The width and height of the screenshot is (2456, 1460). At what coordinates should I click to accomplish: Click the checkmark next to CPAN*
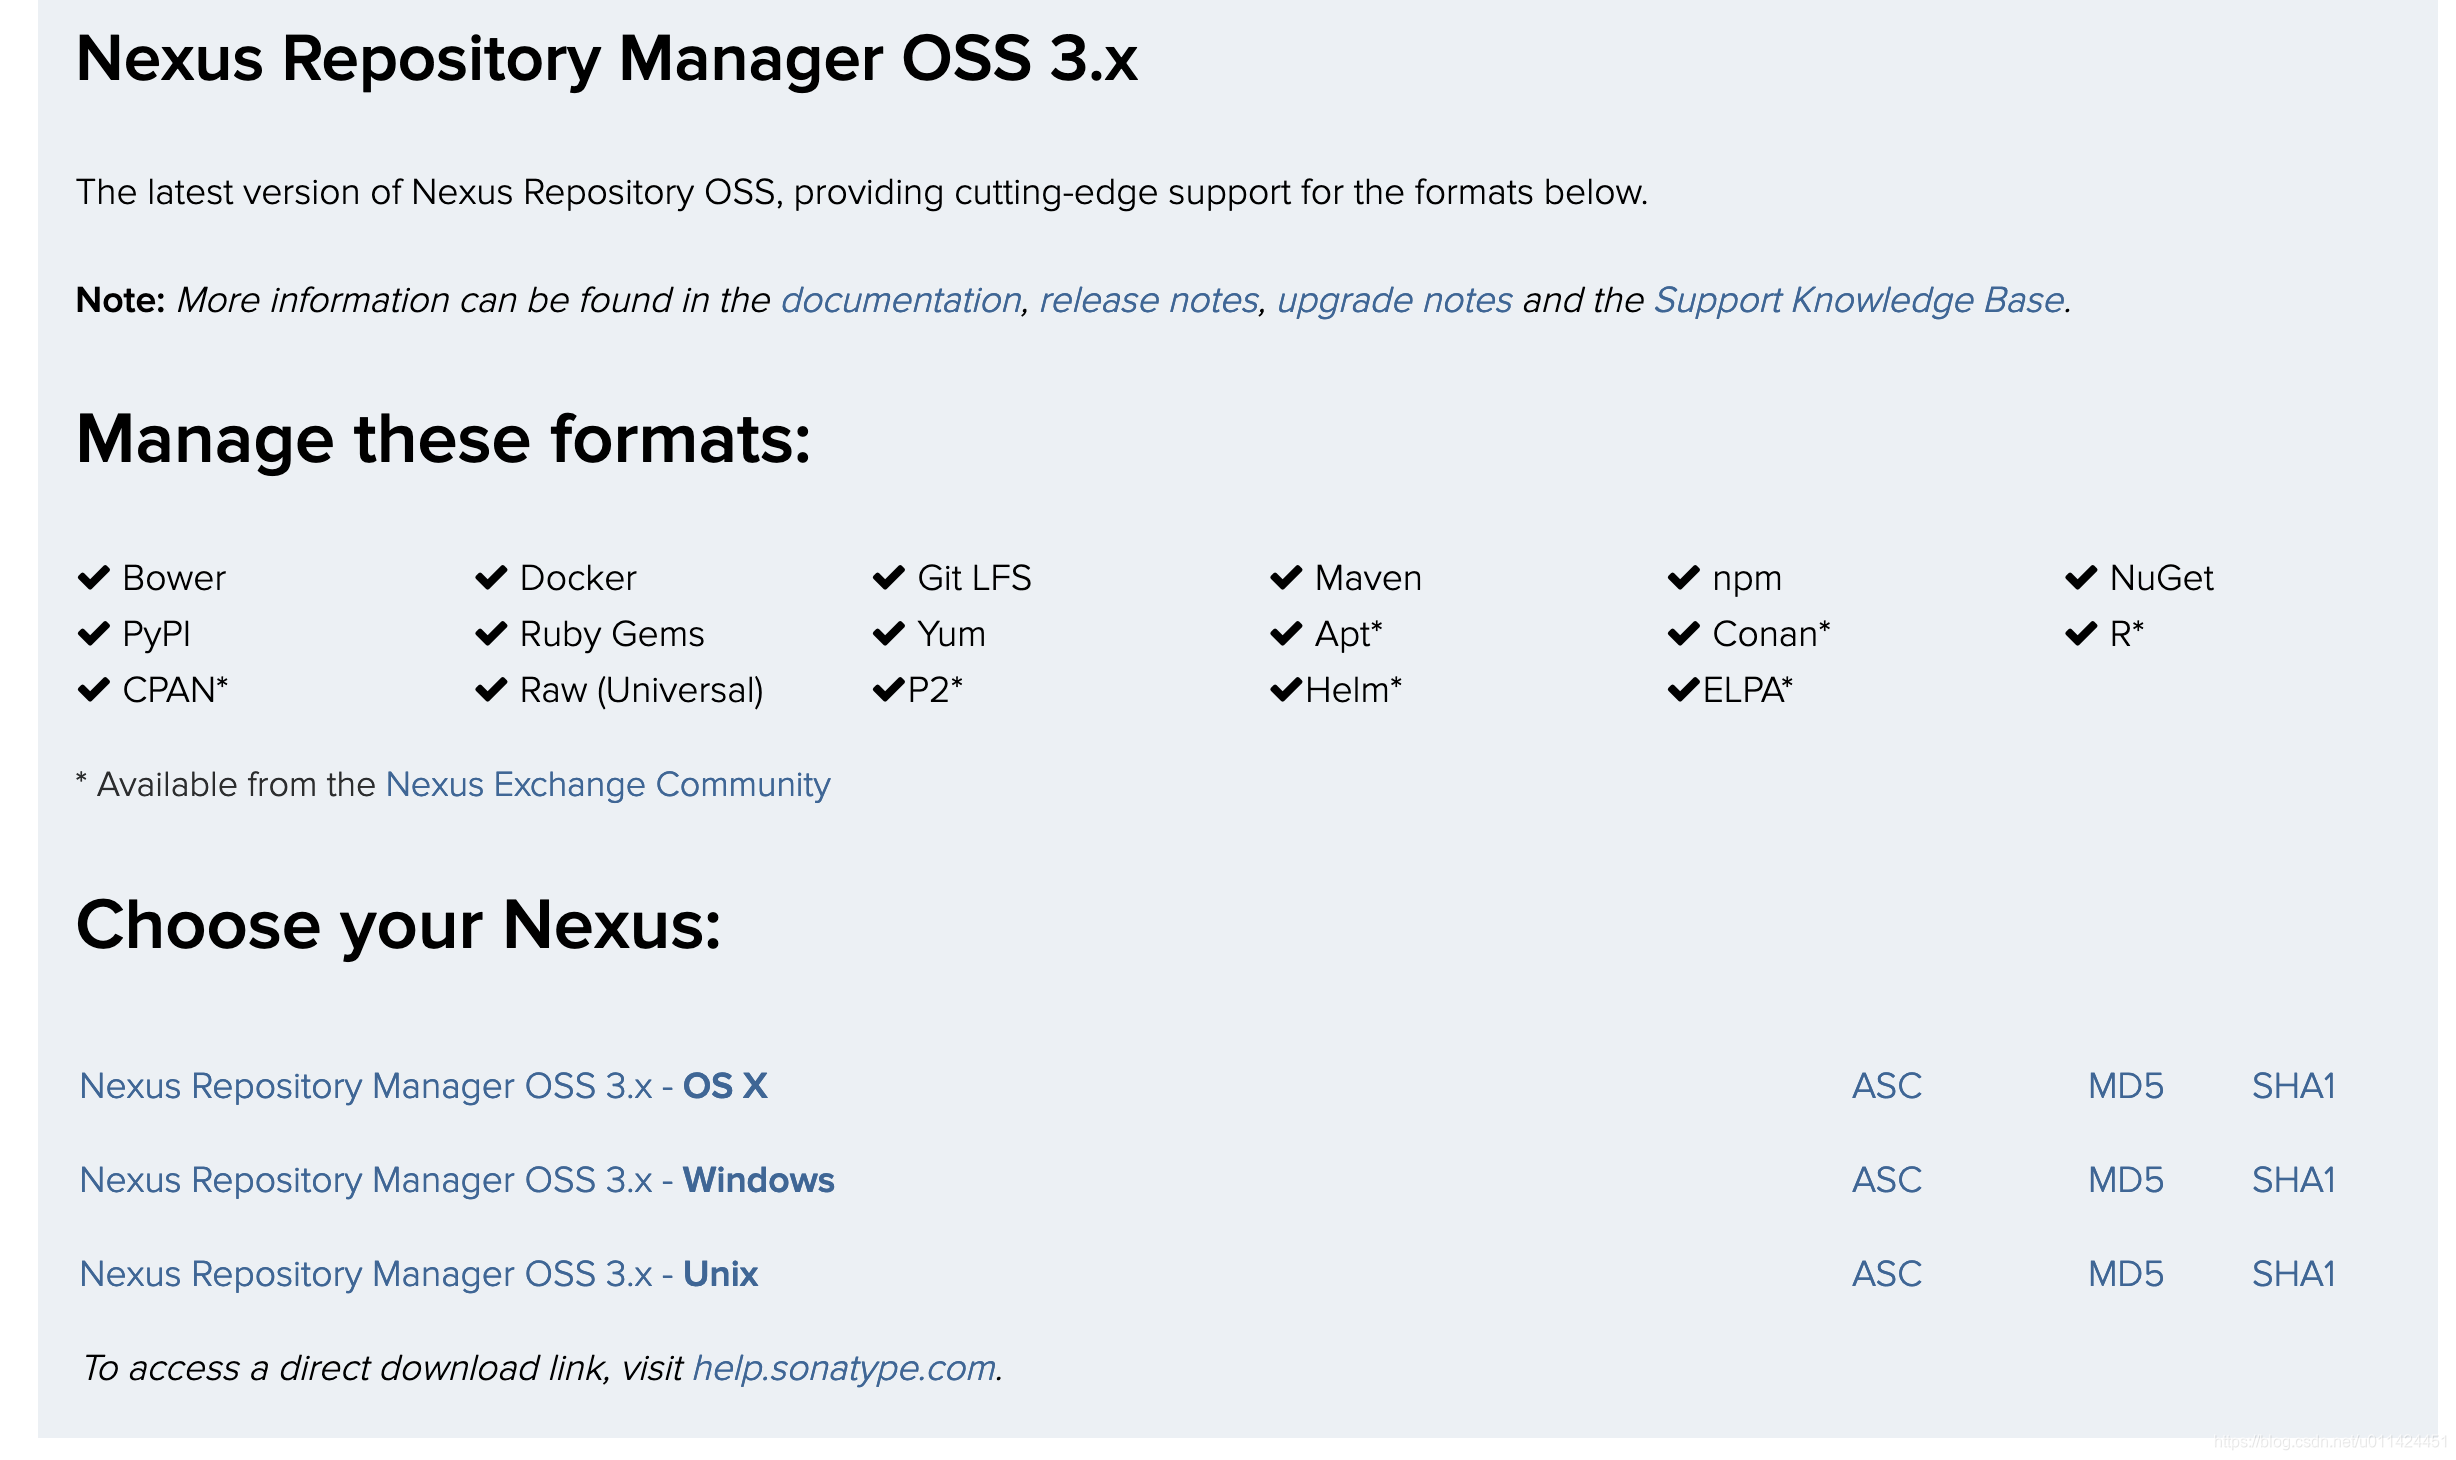94,690
